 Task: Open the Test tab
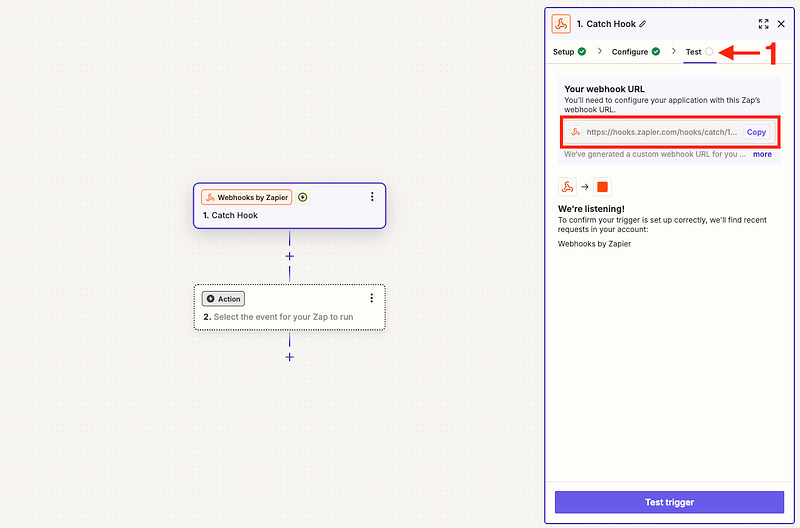tap(693, 51)
